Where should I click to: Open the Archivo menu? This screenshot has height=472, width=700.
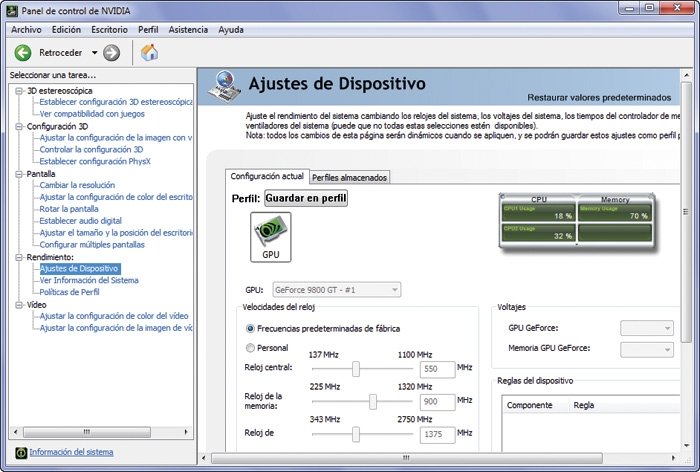pyautogui.click(x=26, y=30)
